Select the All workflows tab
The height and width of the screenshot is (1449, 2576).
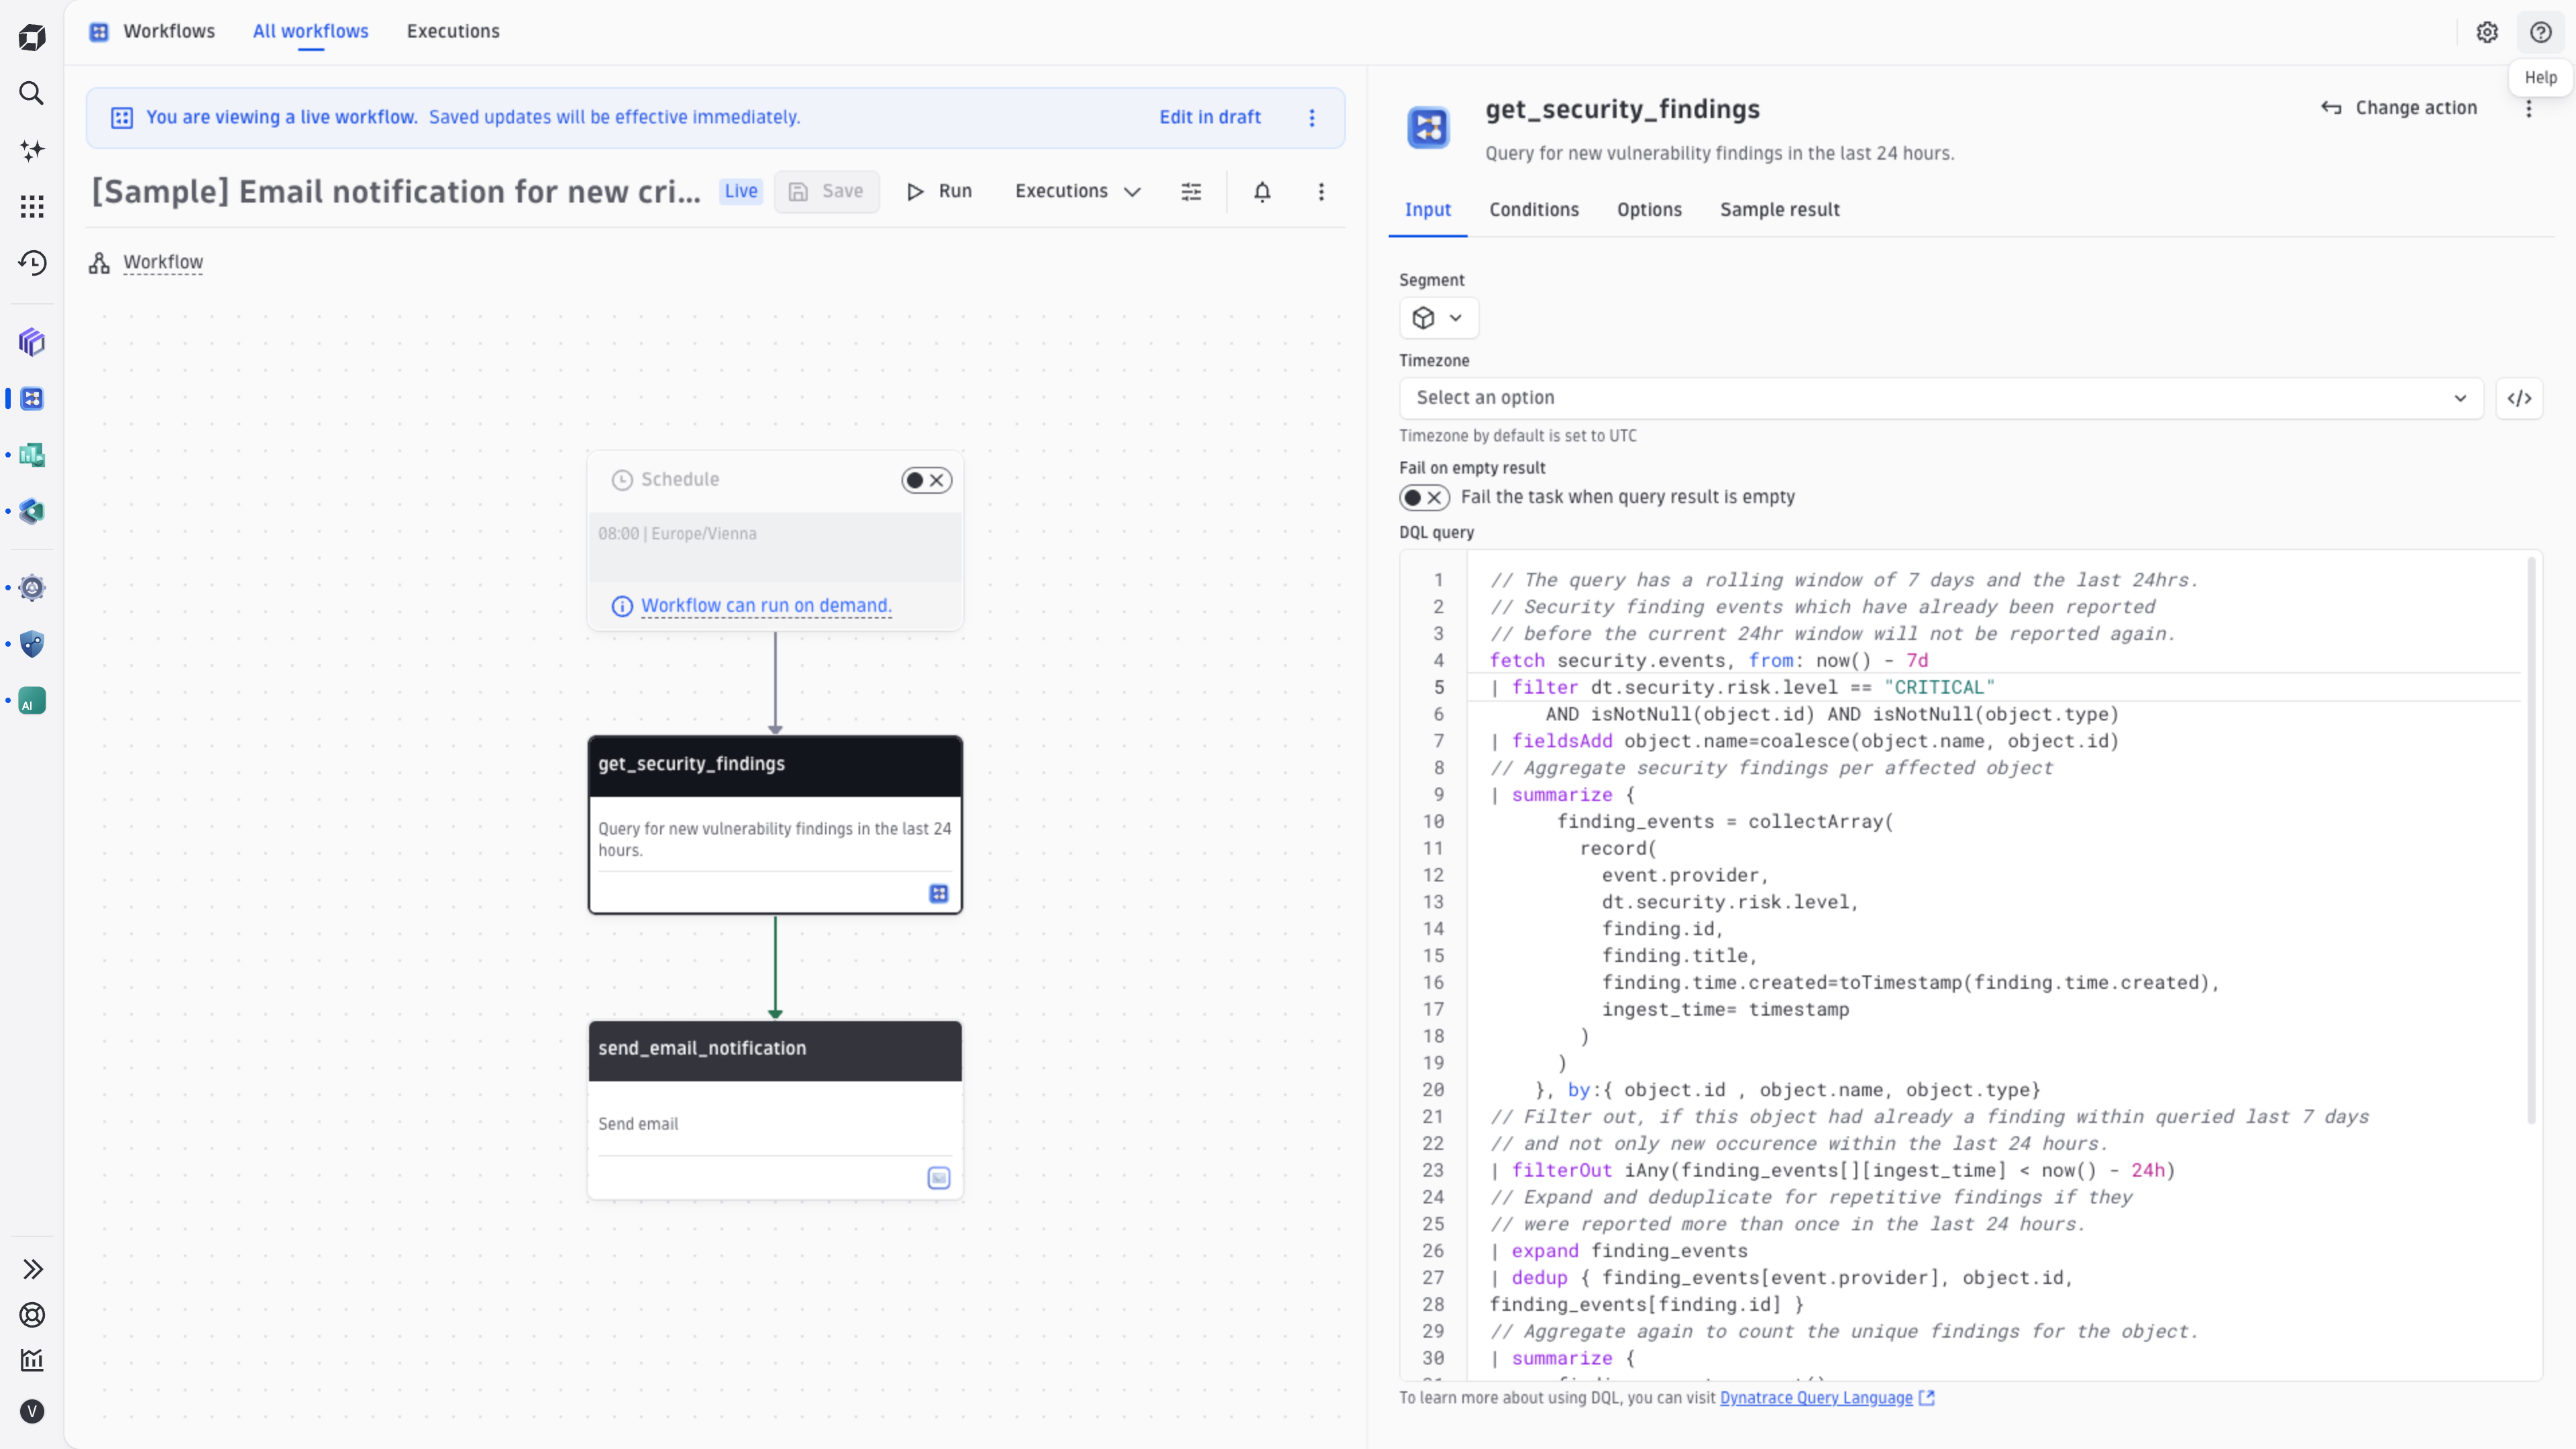pos(311,32)
